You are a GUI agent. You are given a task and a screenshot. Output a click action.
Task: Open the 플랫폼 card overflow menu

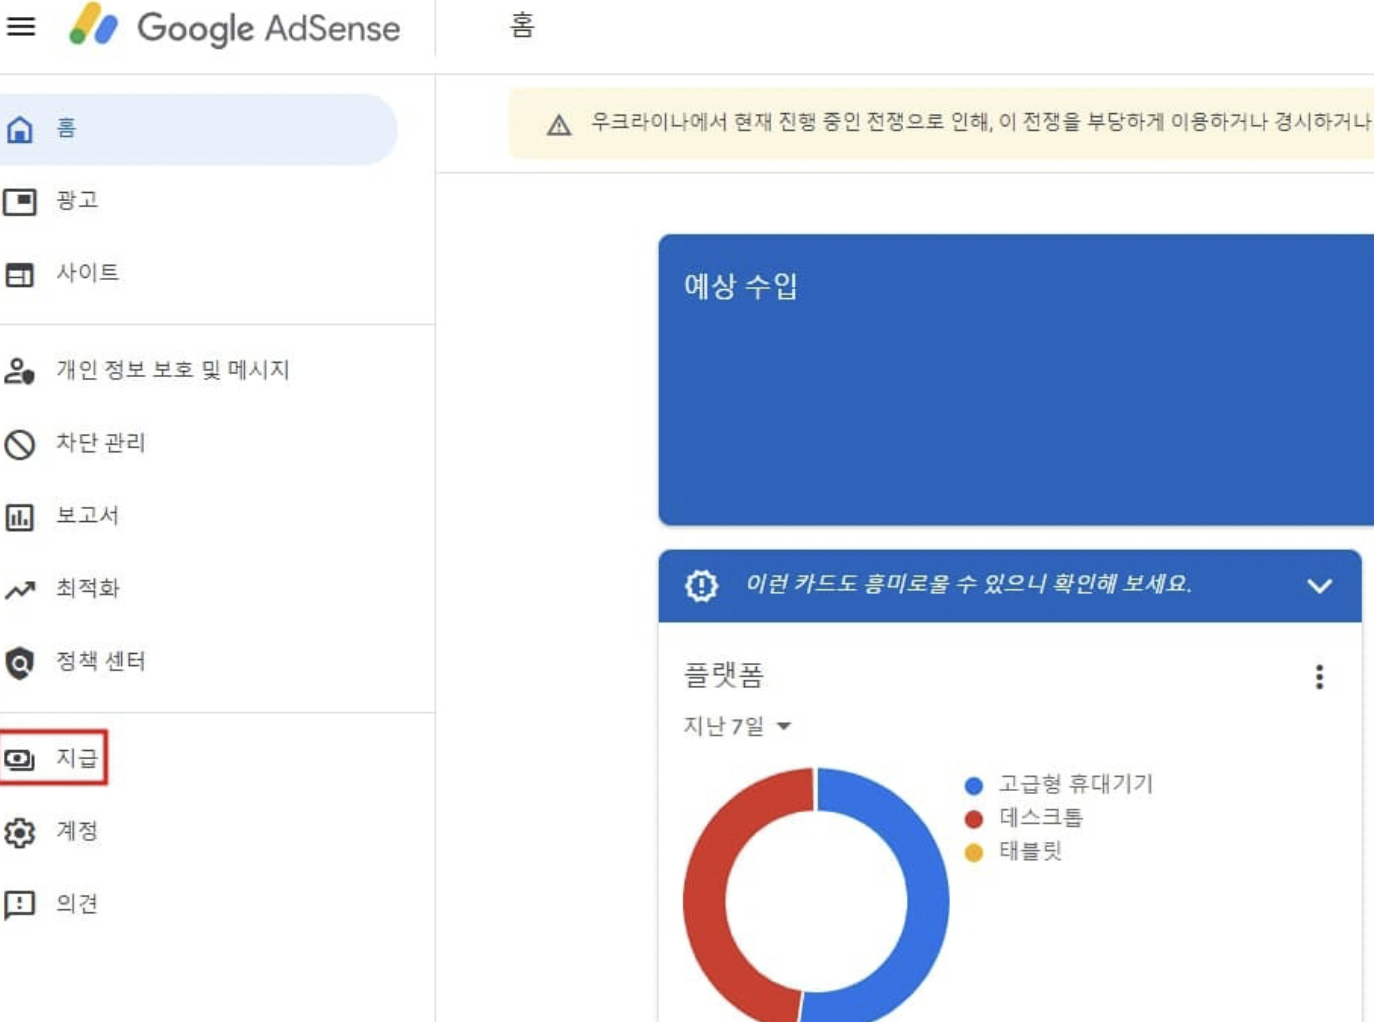(1319, 677)
